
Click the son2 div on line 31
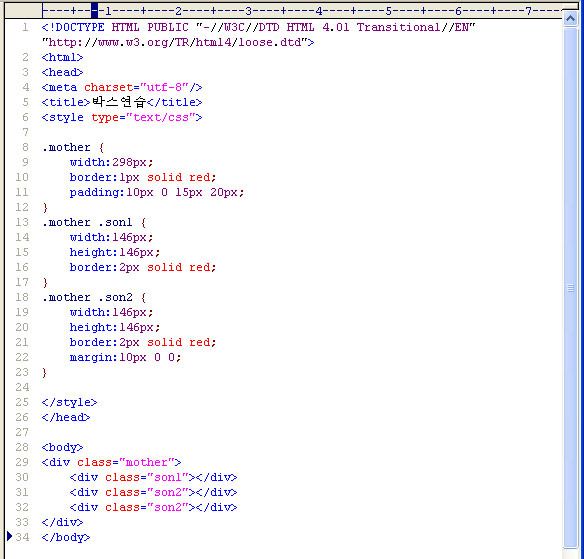[x=153, y=492]
